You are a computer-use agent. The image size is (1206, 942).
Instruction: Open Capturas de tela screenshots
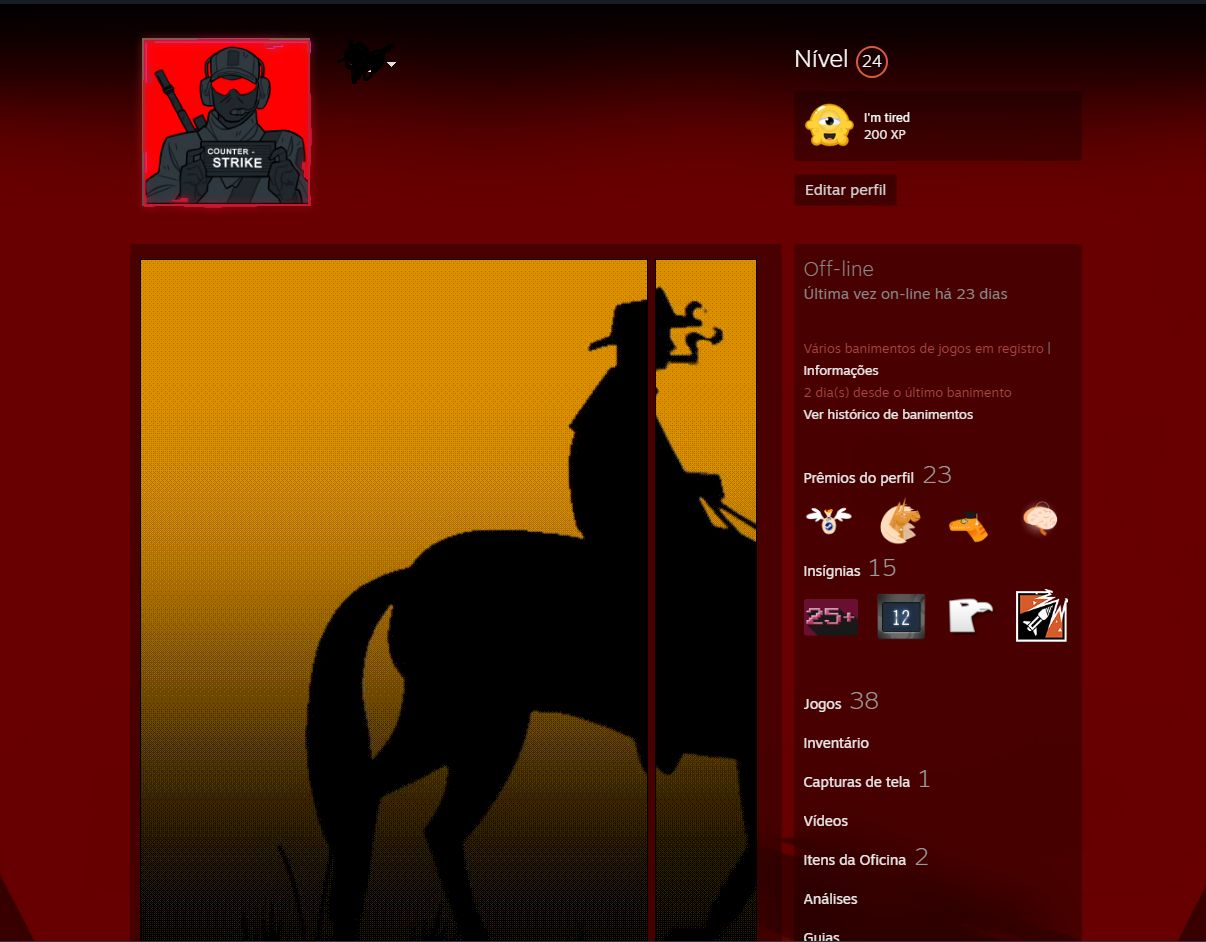[x=857, y=782]
